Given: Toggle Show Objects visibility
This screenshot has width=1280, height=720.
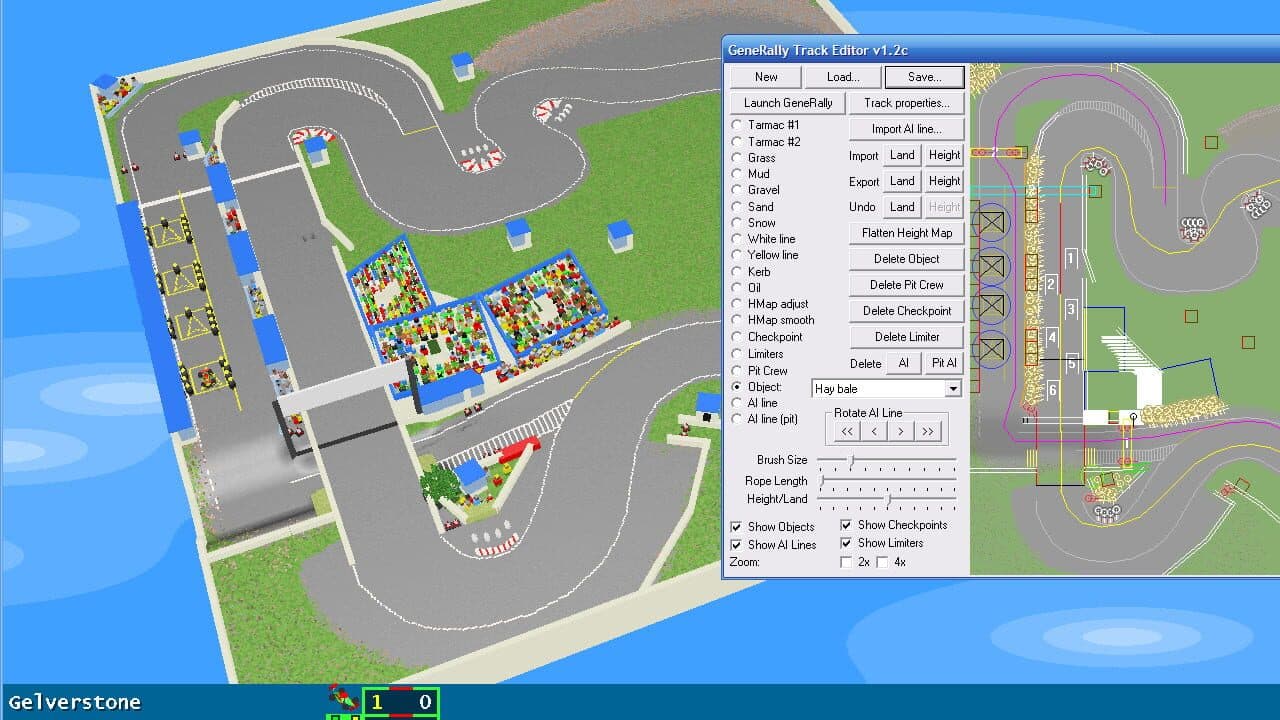Looking at the screenshot, I should pos(737,526).
